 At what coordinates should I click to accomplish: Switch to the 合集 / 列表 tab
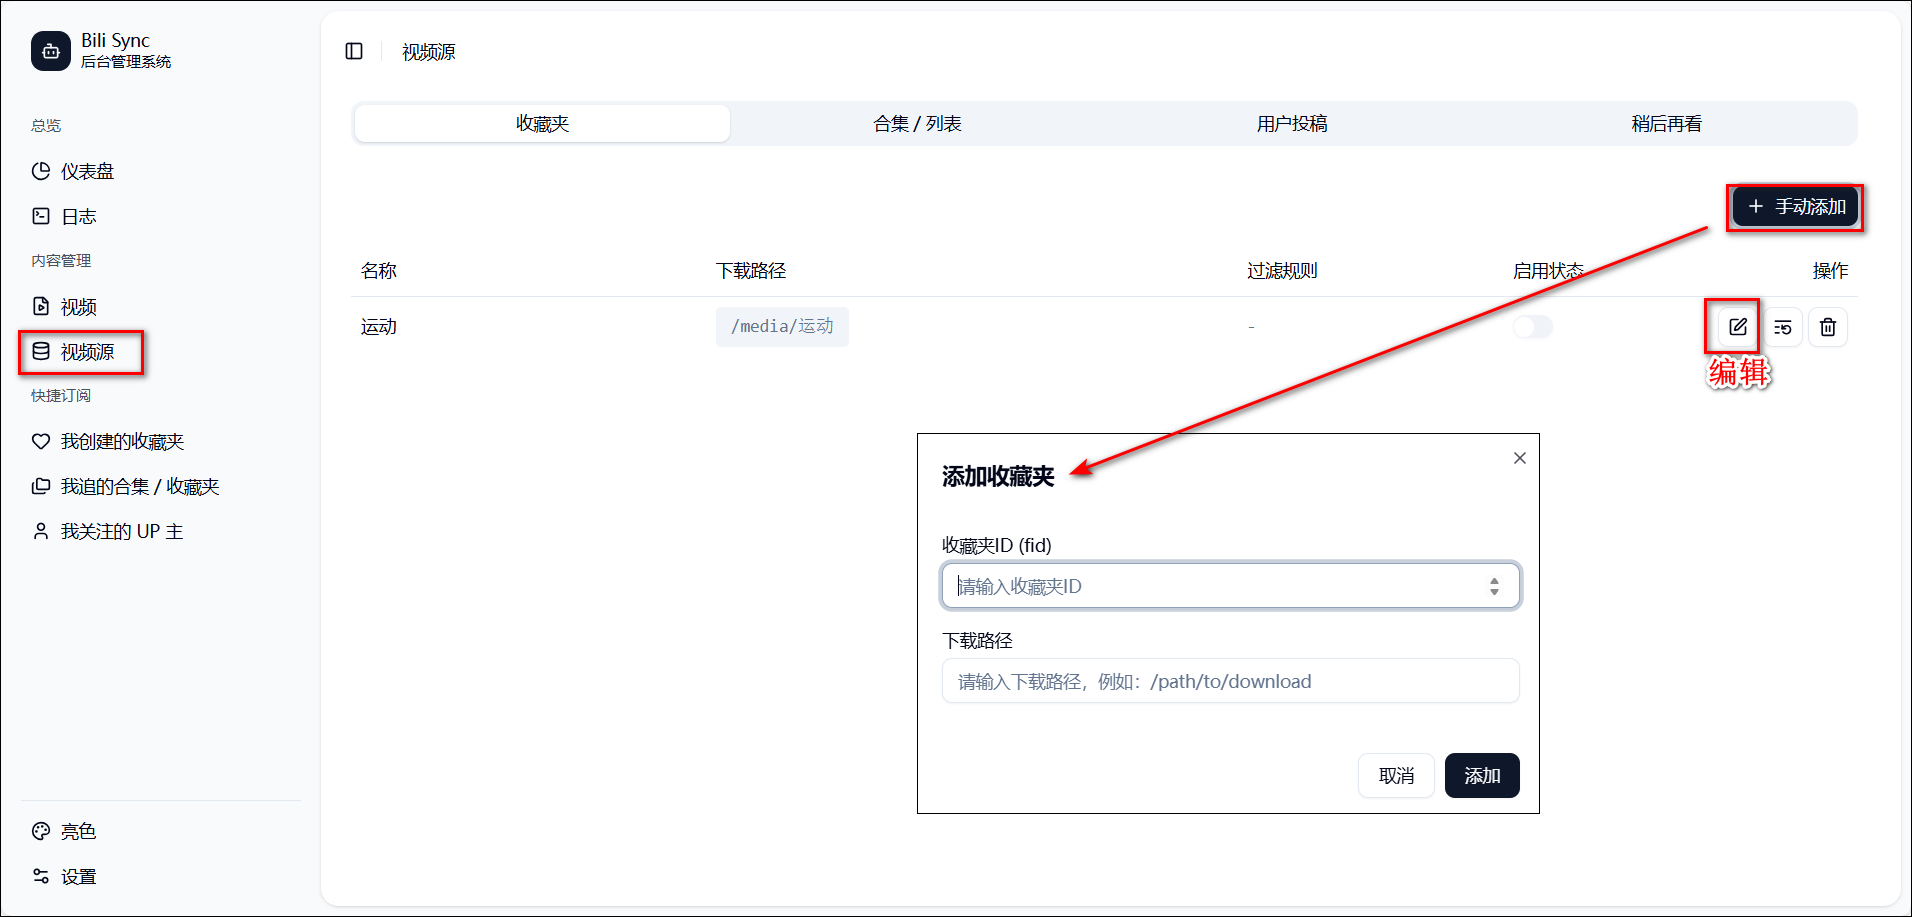(x=917, y=124)
